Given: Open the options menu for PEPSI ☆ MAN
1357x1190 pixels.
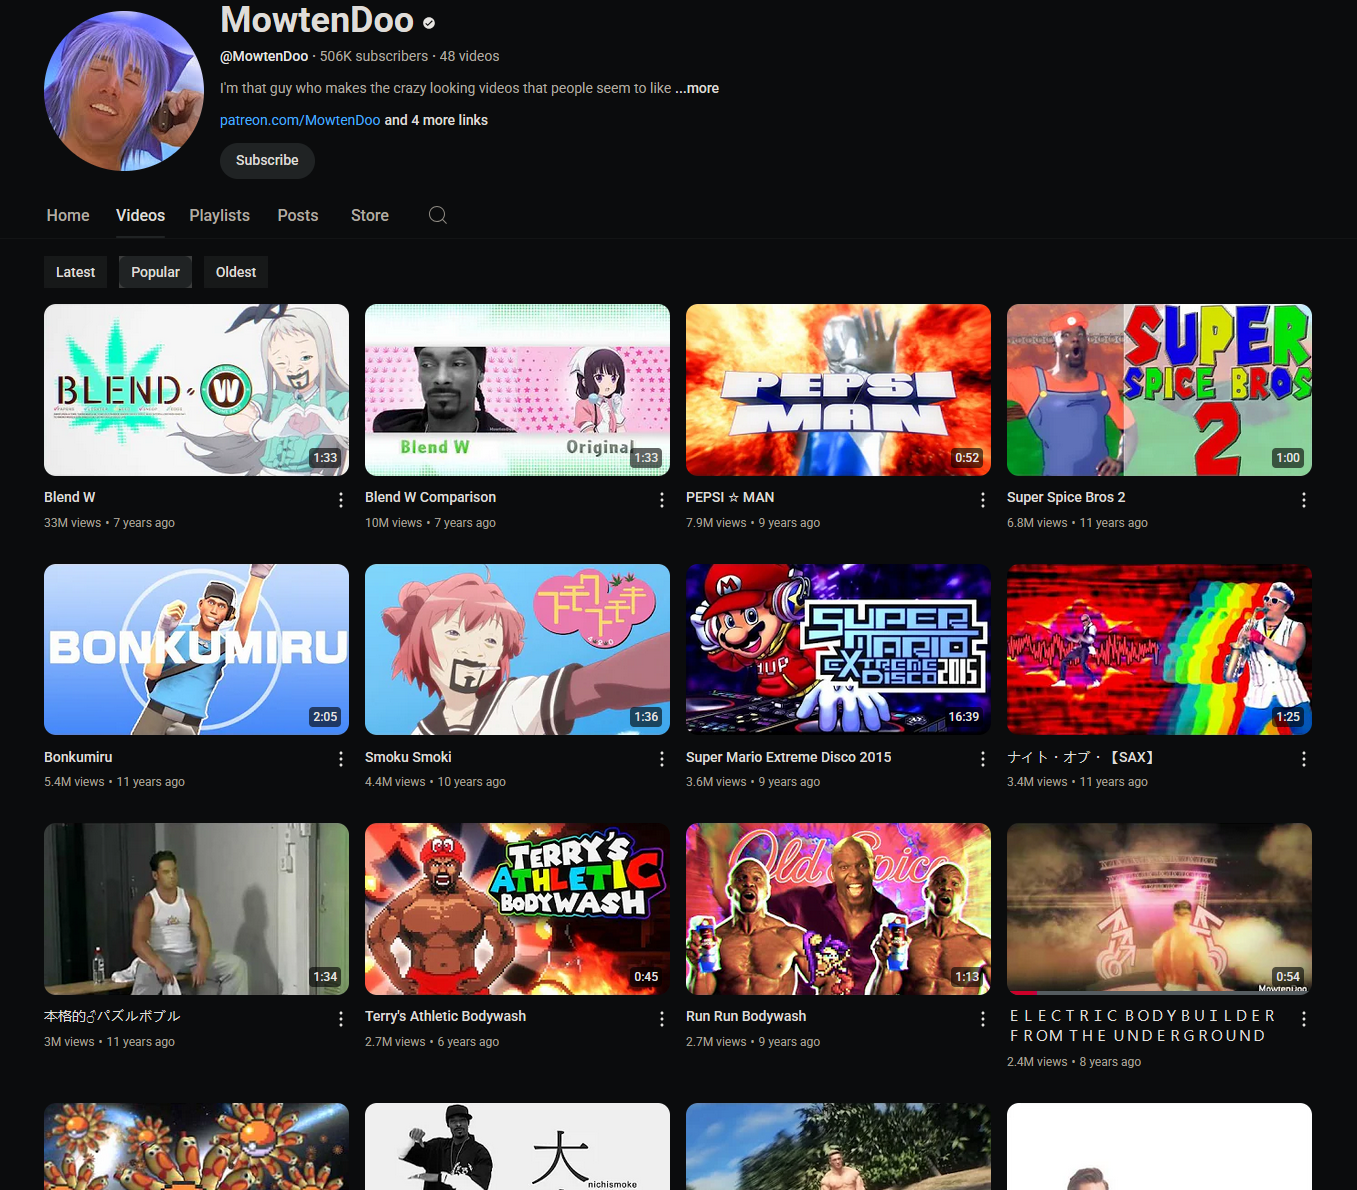Looking at the screenshot, I should coord(983,499).
